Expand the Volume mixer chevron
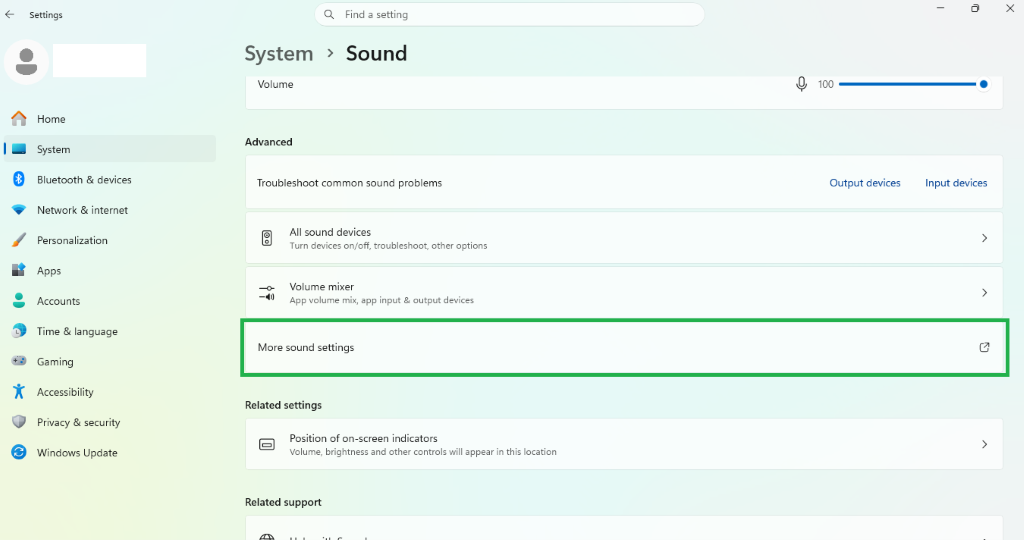The image size is (1024, 546). click(984, 293)
